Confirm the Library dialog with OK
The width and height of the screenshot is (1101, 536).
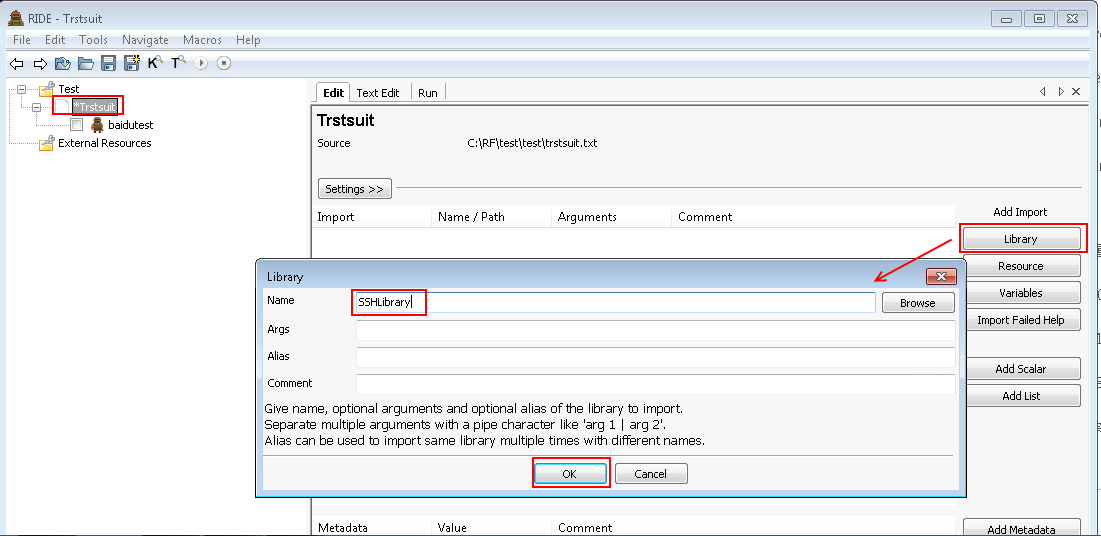[569, 474]
